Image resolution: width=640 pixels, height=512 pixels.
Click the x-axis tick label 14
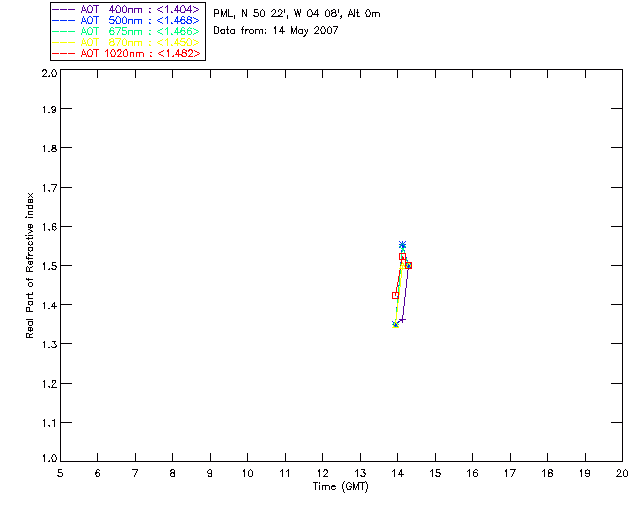[398, 473]
